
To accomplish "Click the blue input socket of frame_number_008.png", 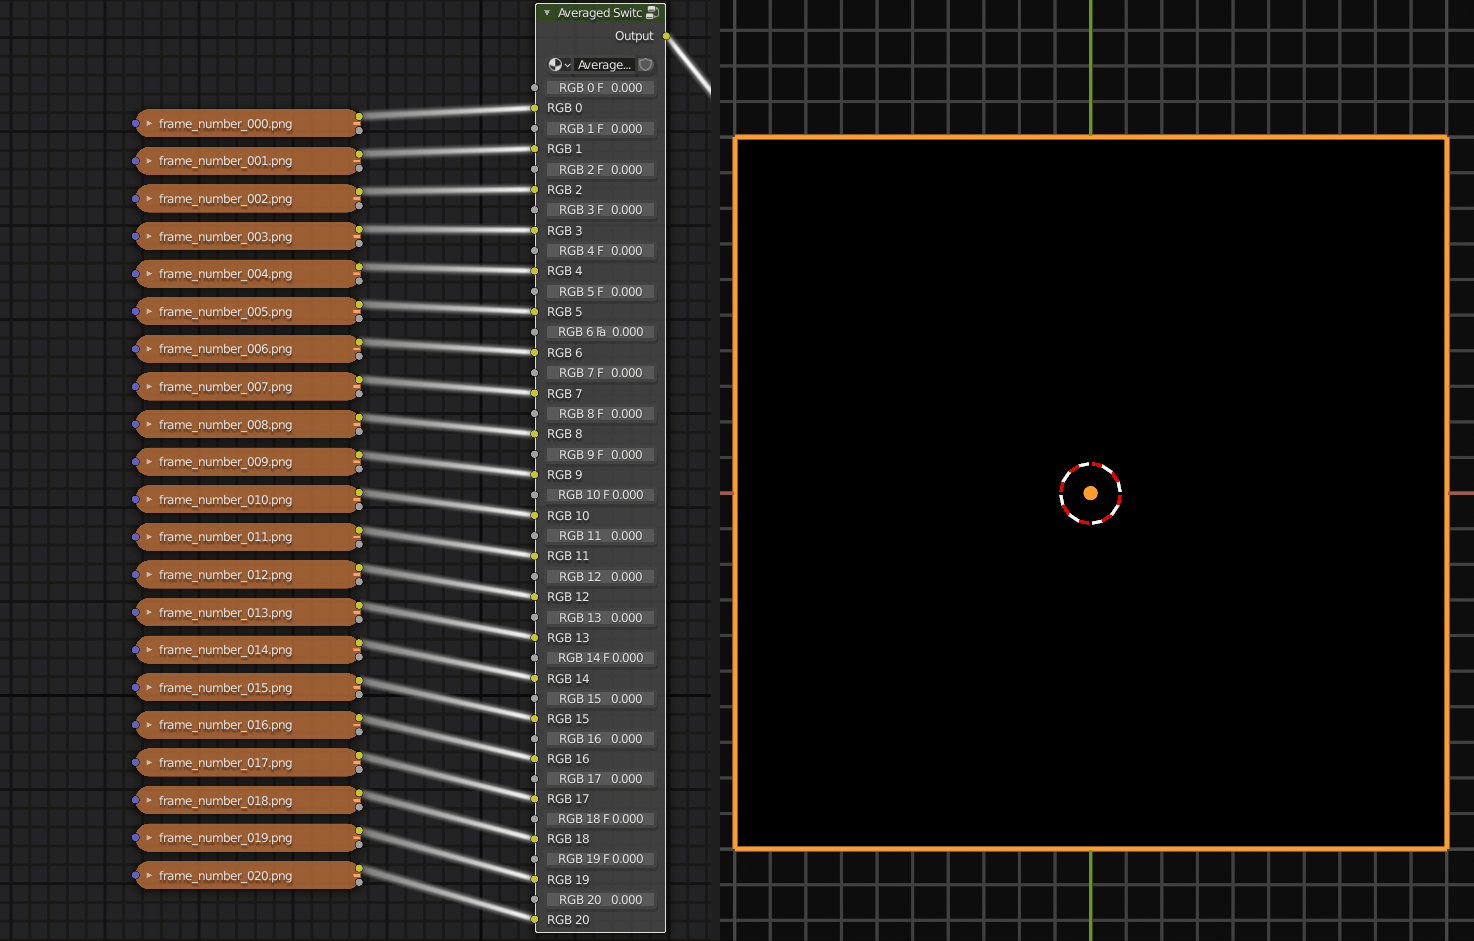I will (136, 425).
